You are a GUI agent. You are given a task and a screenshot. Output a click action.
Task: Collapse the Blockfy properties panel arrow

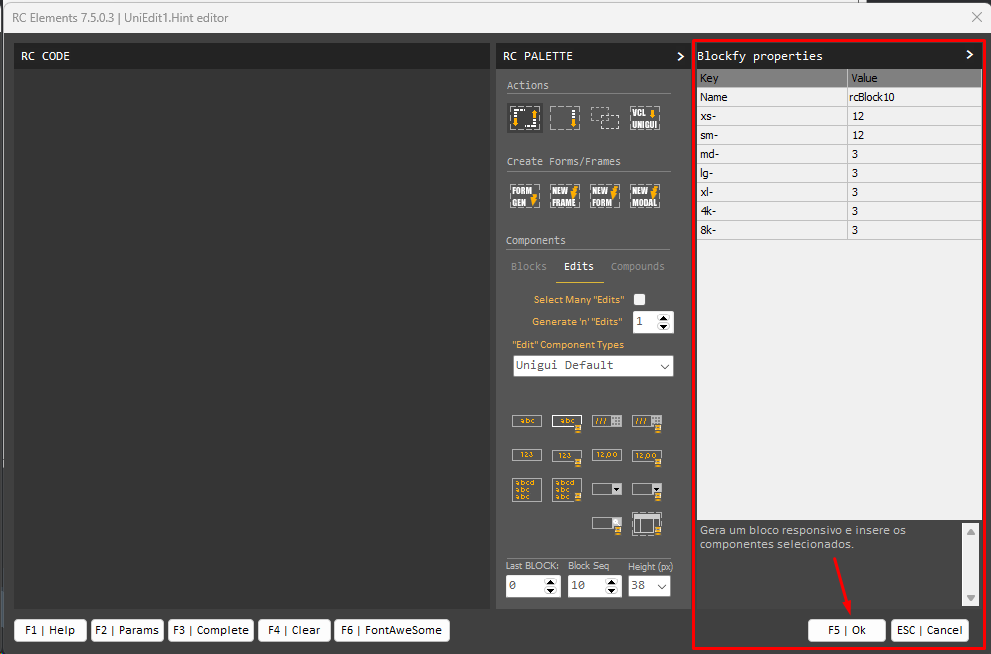pyautogui.click(x=969, y=55)
